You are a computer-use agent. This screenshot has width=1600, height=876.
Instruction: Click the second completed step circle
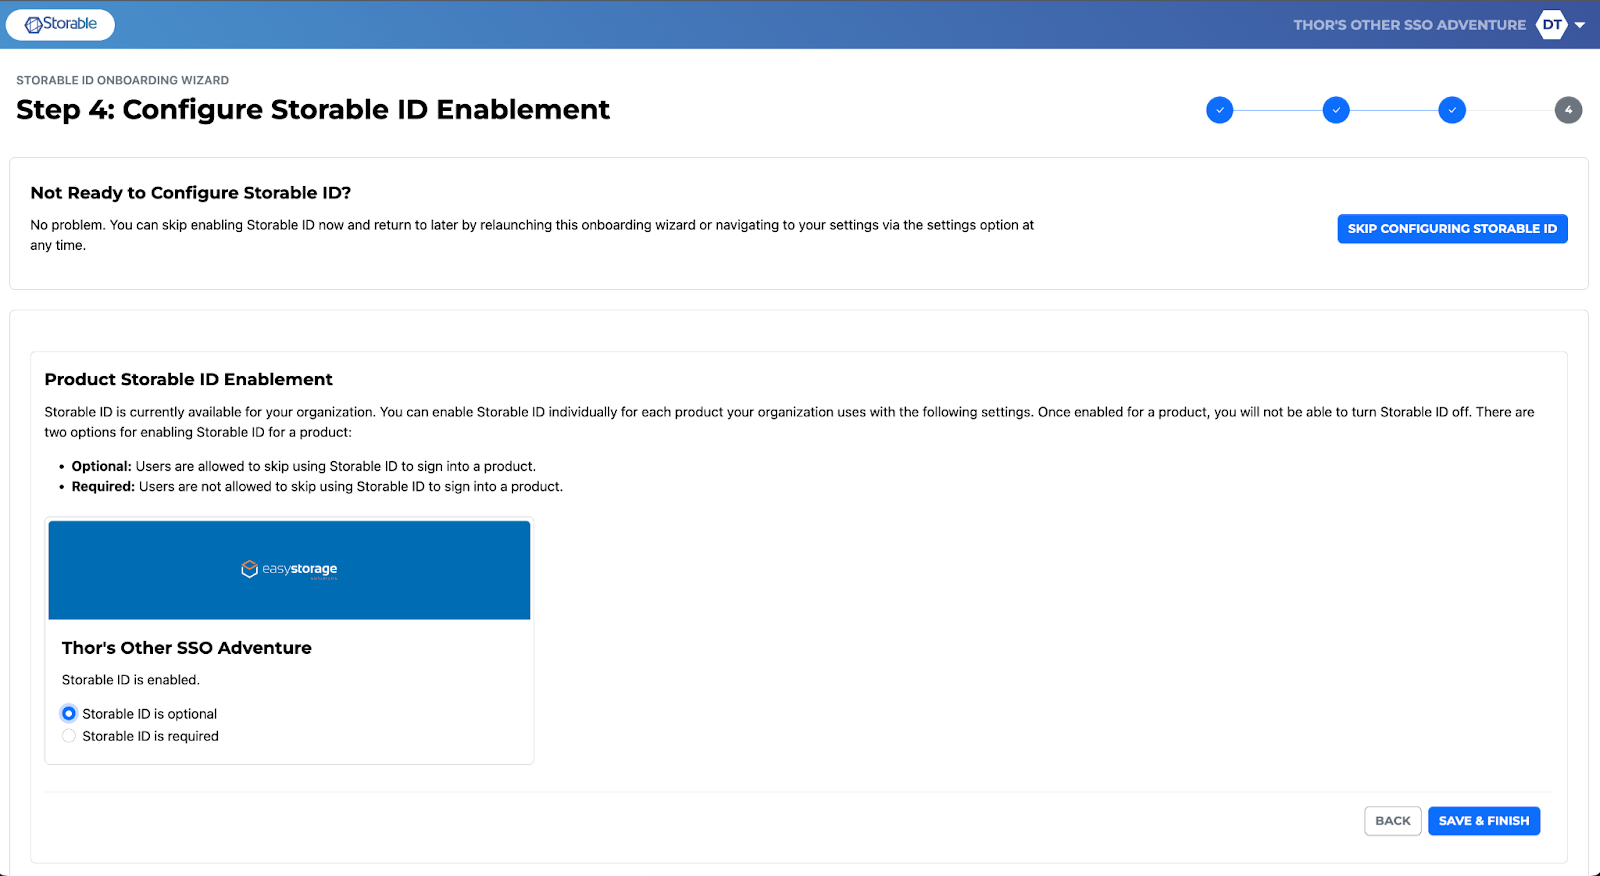[x=1335, y=110]
